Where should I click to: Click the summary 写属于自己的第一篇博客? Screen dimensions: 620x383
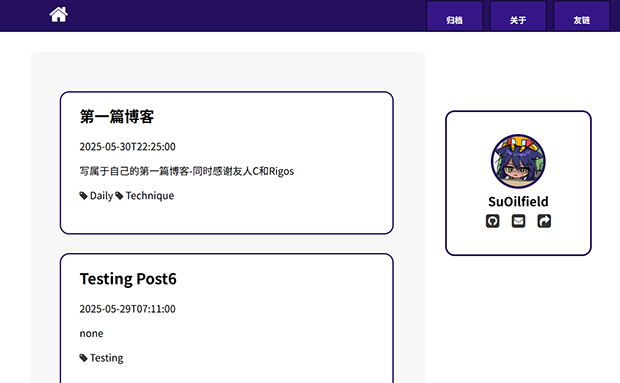pyautogui.click(x=187, y=171)
